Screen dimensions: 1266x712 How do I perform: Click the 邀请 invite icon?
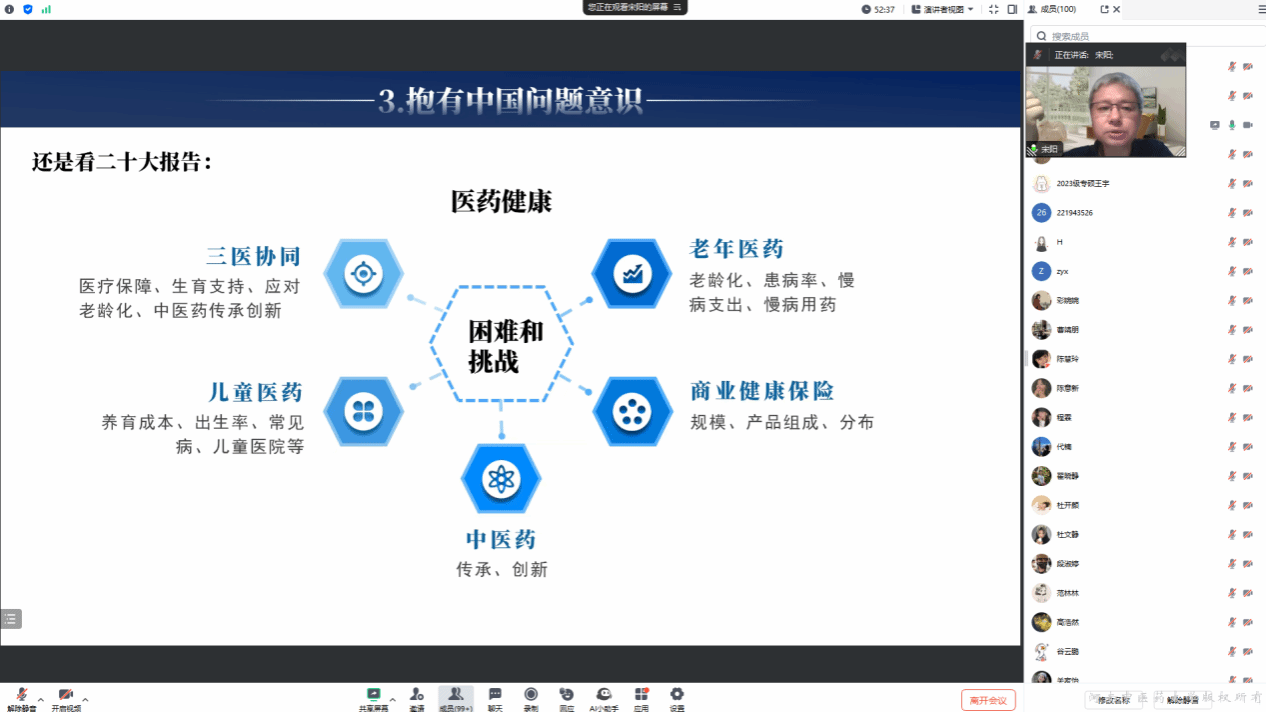point(417,699)
